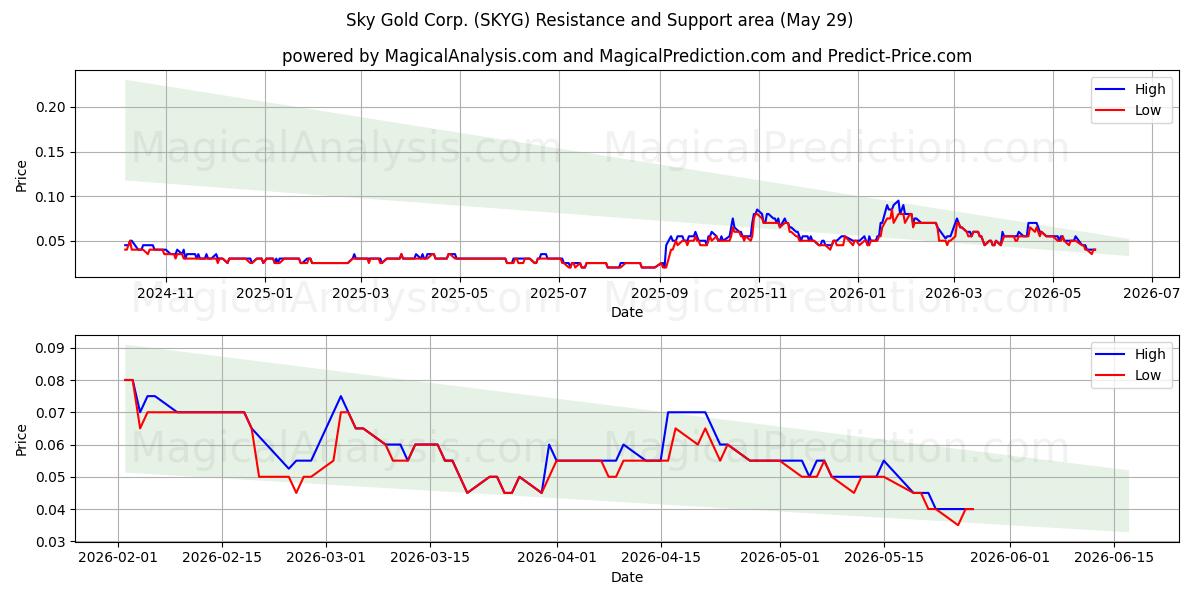Click the '2026-05-15' x-axis label
This screenshot has height=600, width=1200.
883,558
